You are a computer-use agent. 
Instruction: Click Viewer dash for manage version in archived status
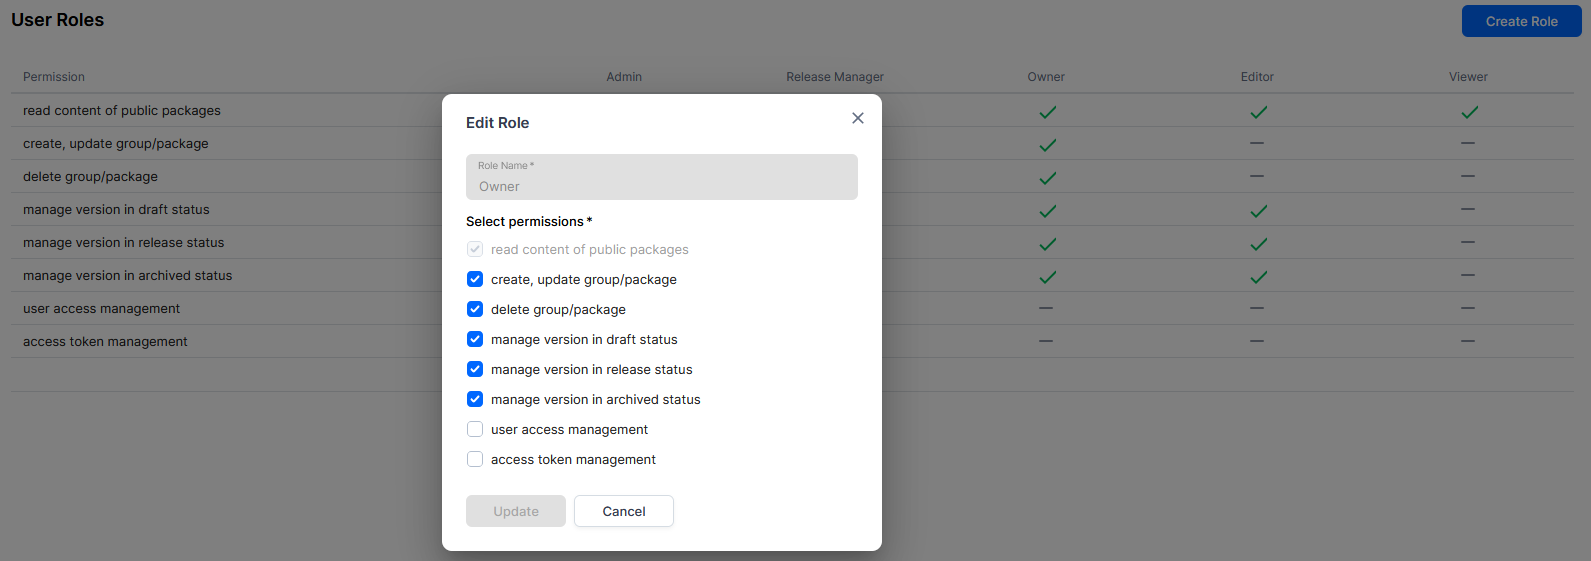pyautogui.click(x=1468, y=275)
